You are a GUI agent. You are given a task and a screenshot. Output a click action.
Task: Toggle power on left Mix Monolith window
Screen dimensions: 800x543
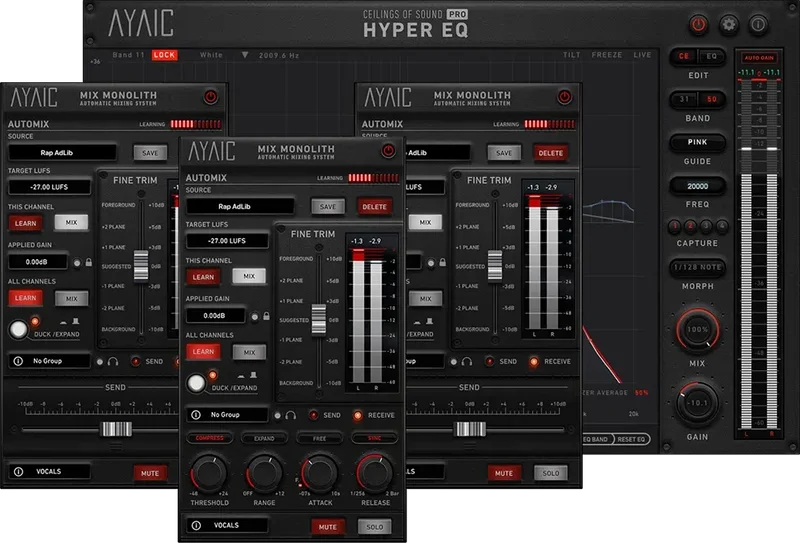pos(210,97)
